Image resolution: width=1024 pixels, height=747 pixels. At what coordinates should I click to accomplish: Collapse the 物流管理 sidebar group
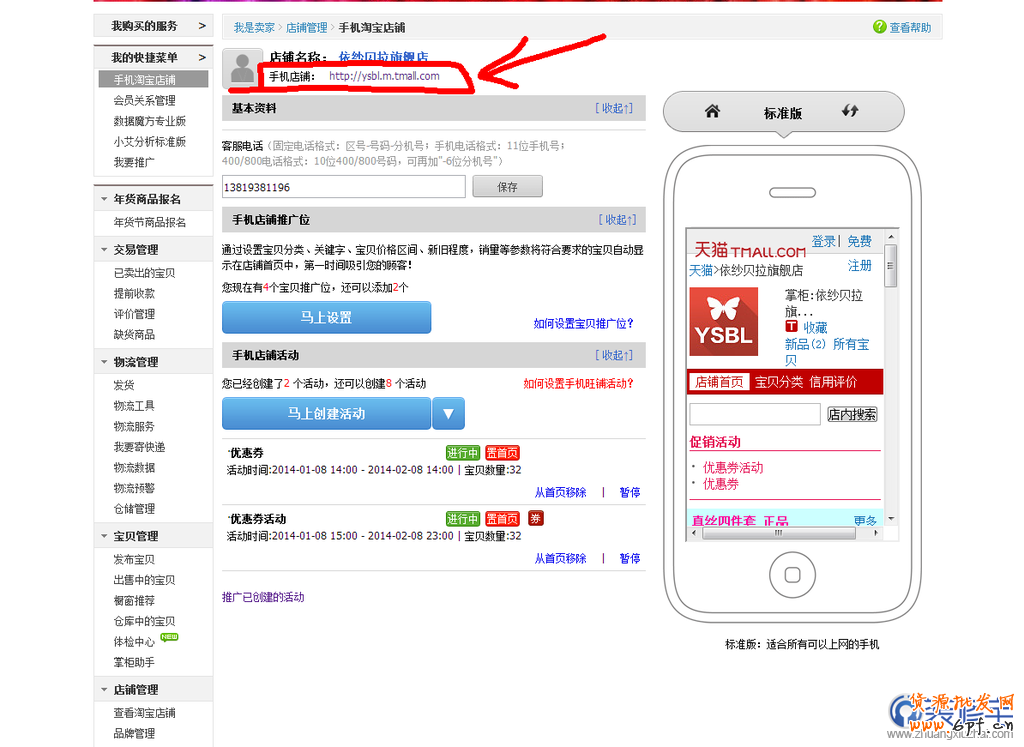[x=104, y=362]
